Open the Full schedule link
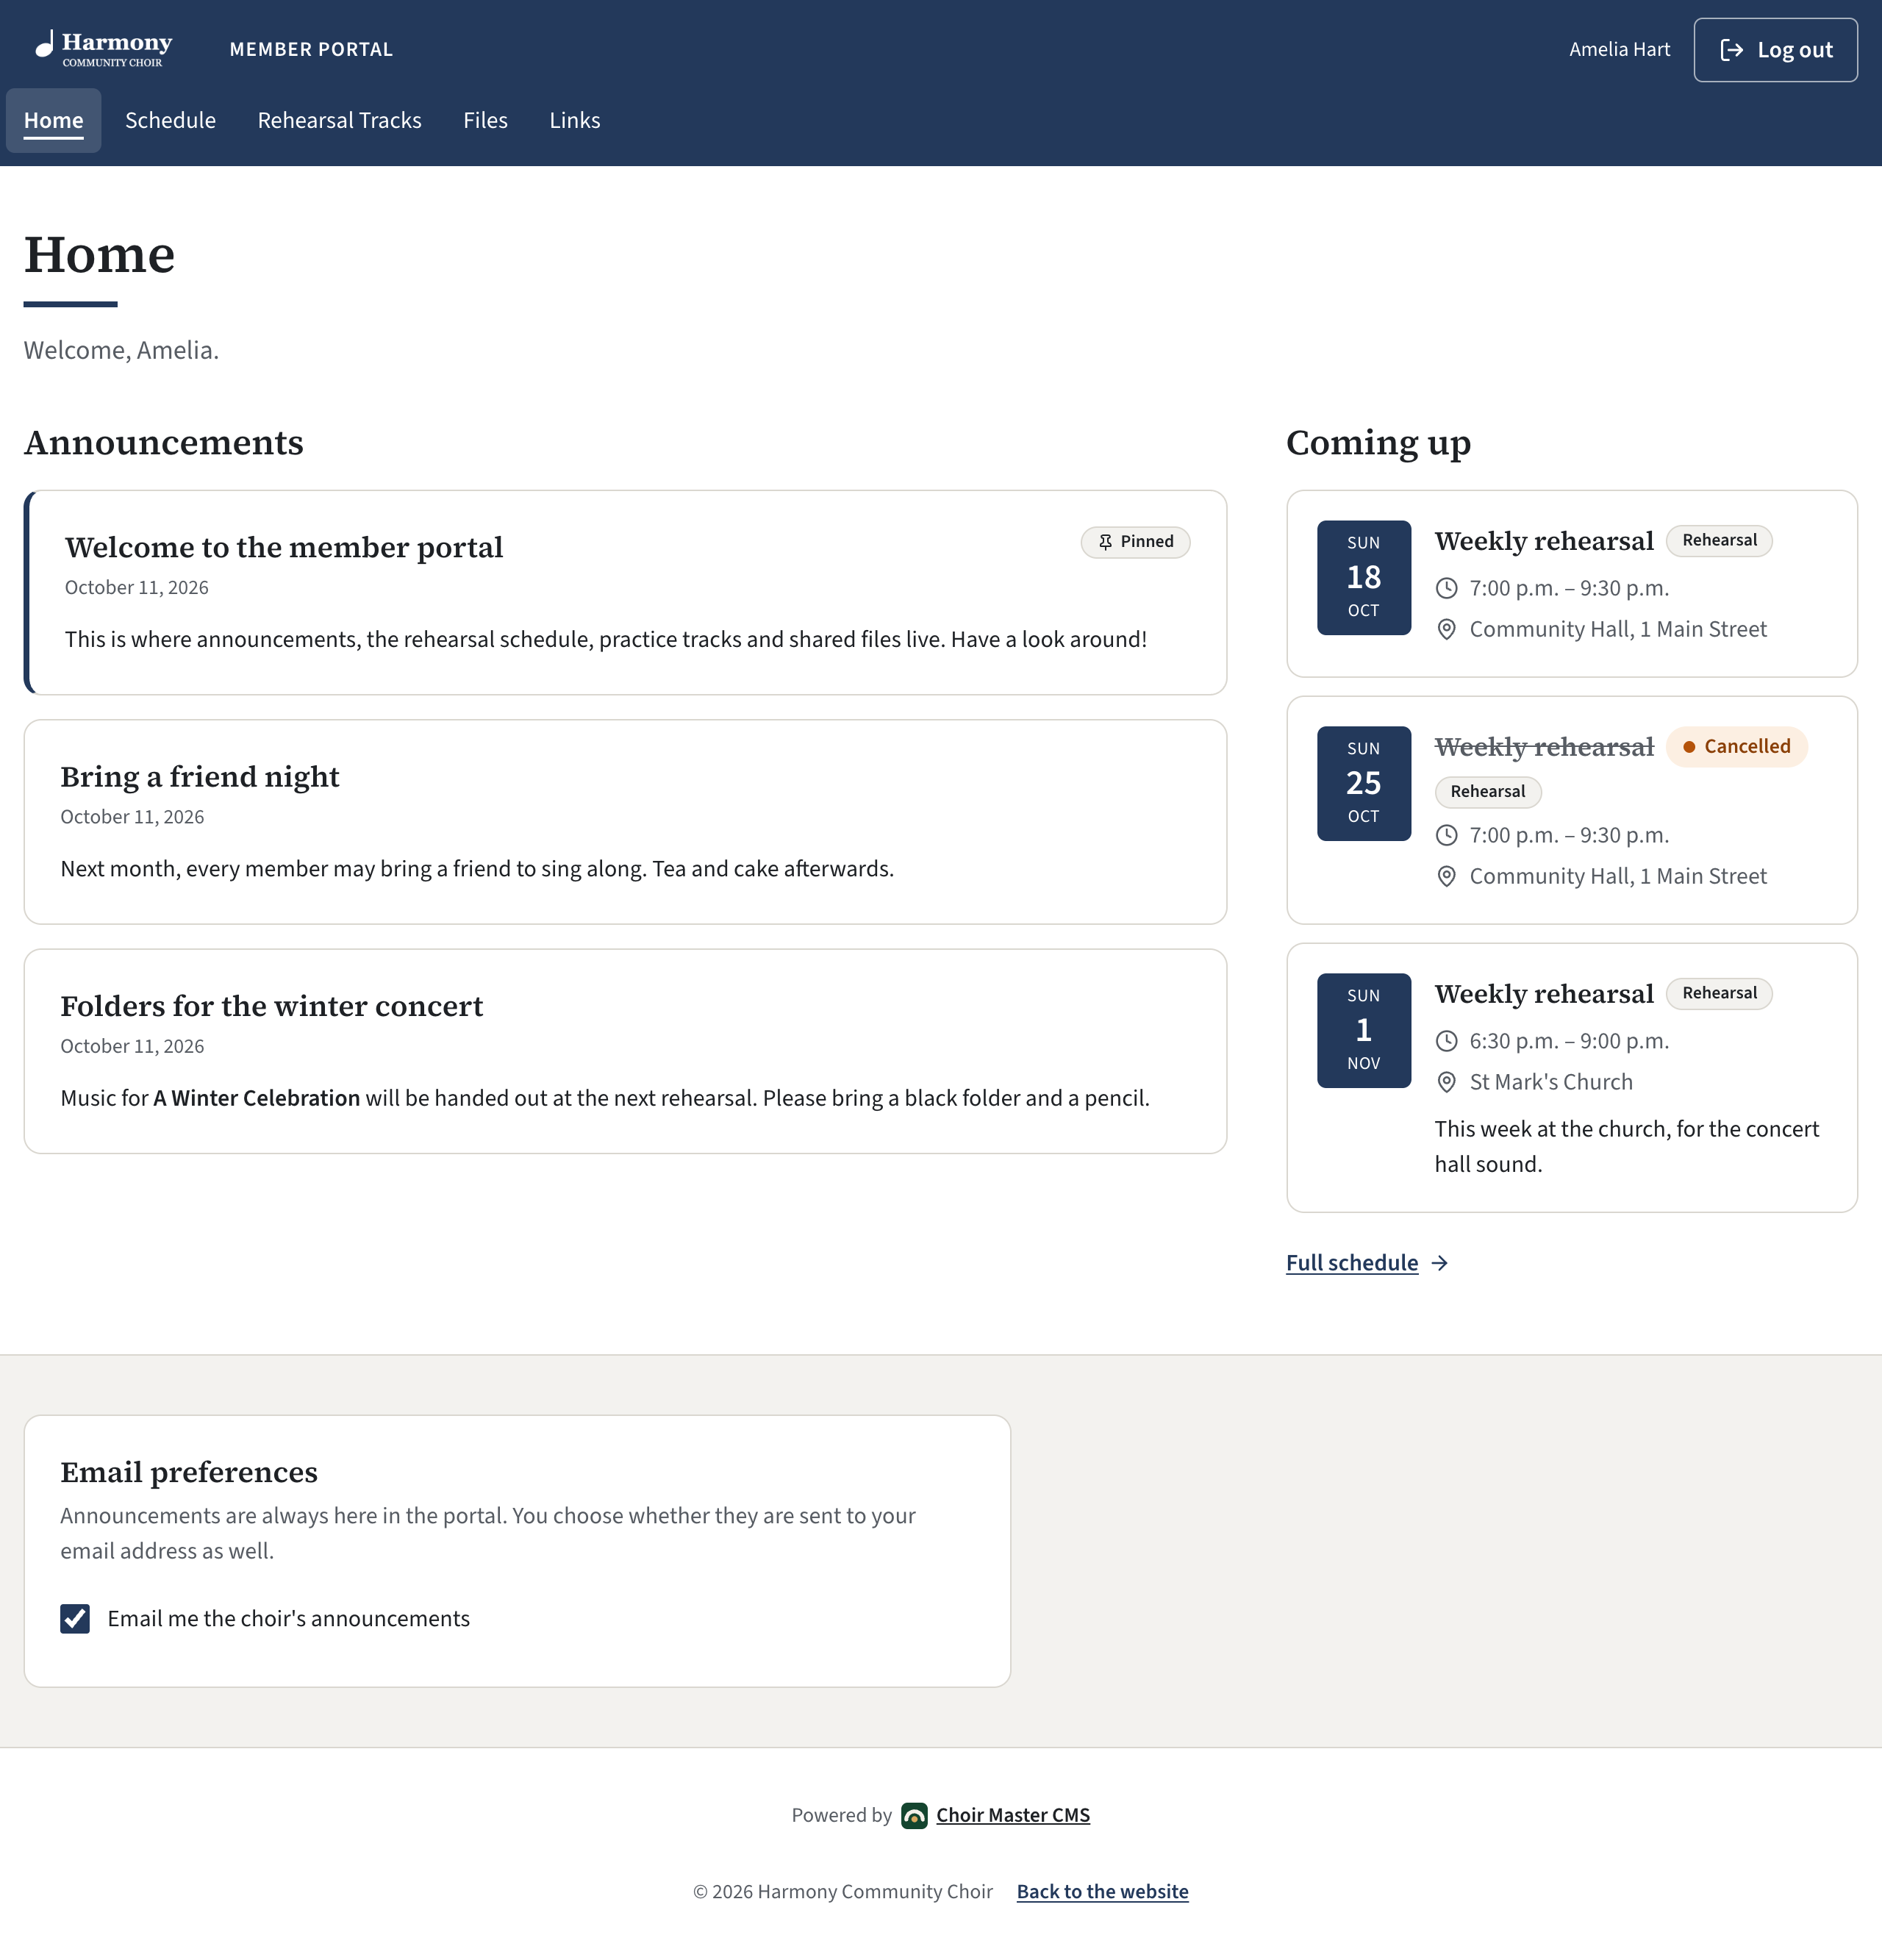The image size is (1882, 1960). pyautogui.click(x=1352, y=1263)
